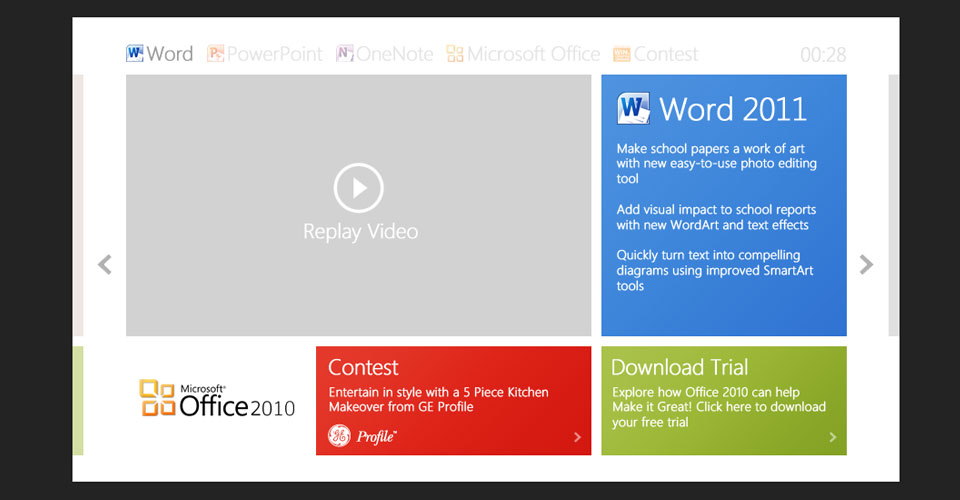Switch to the PowerPoint tab label
960x500 pixels.
point(274,54)
